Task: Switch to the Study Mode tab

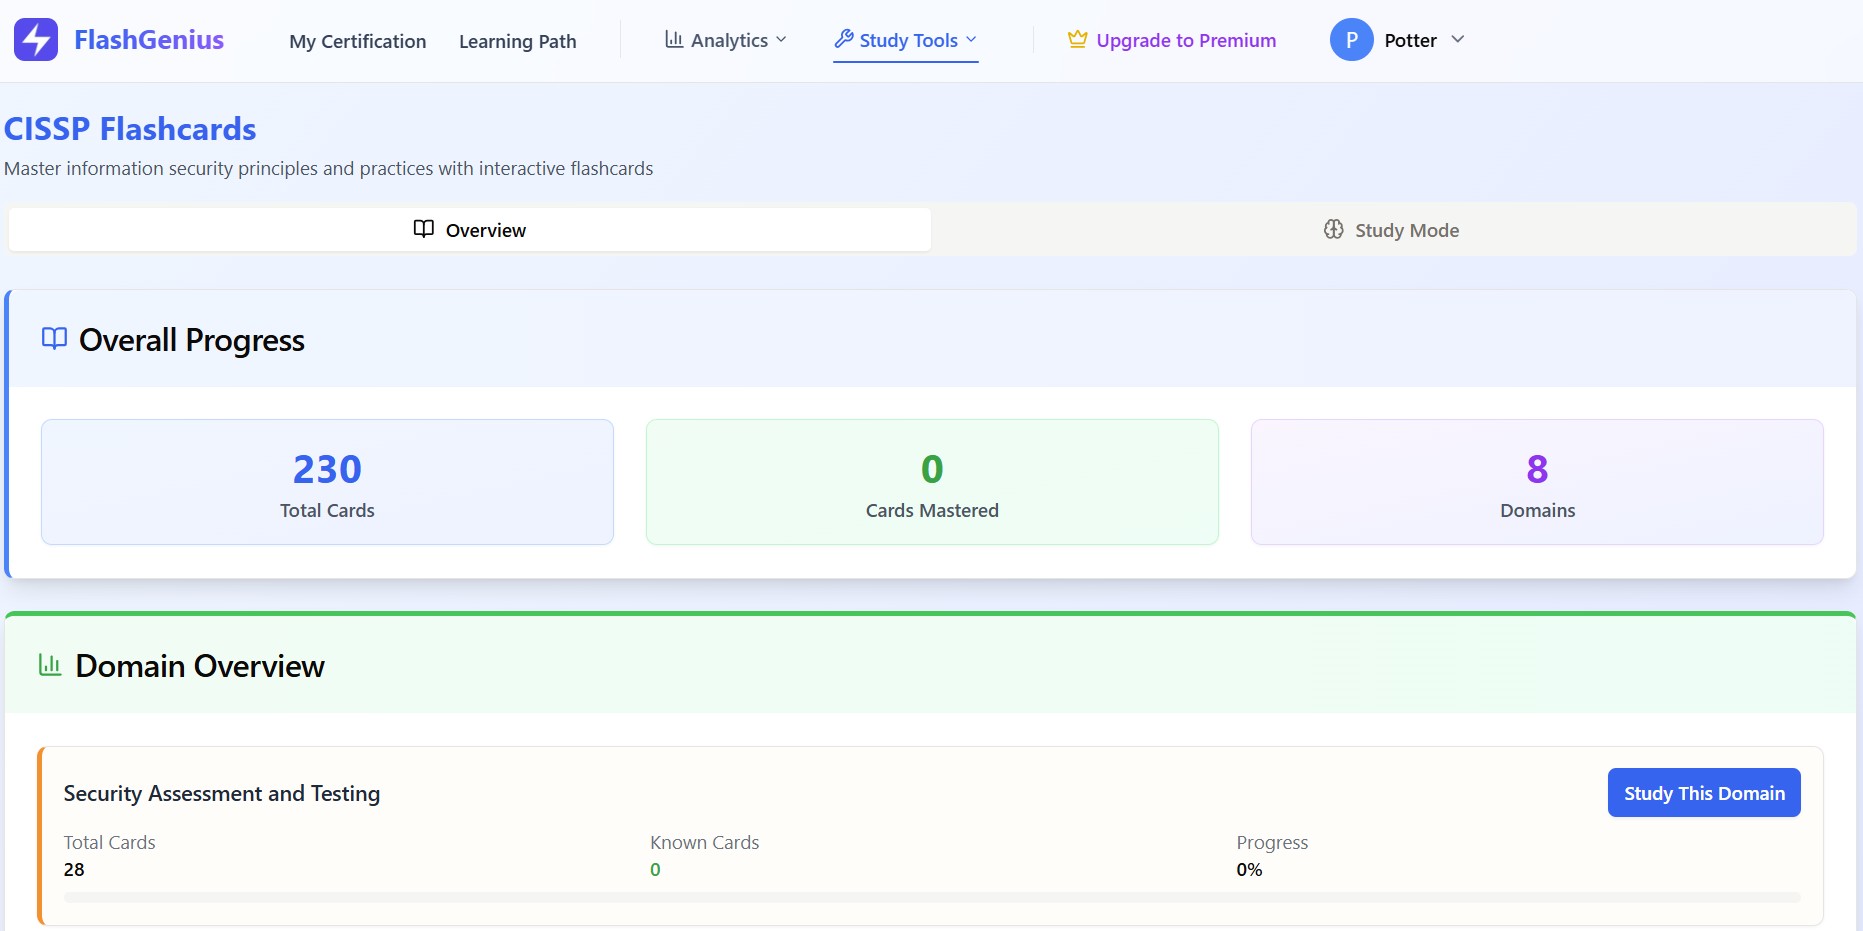Action: [1392, 230]
